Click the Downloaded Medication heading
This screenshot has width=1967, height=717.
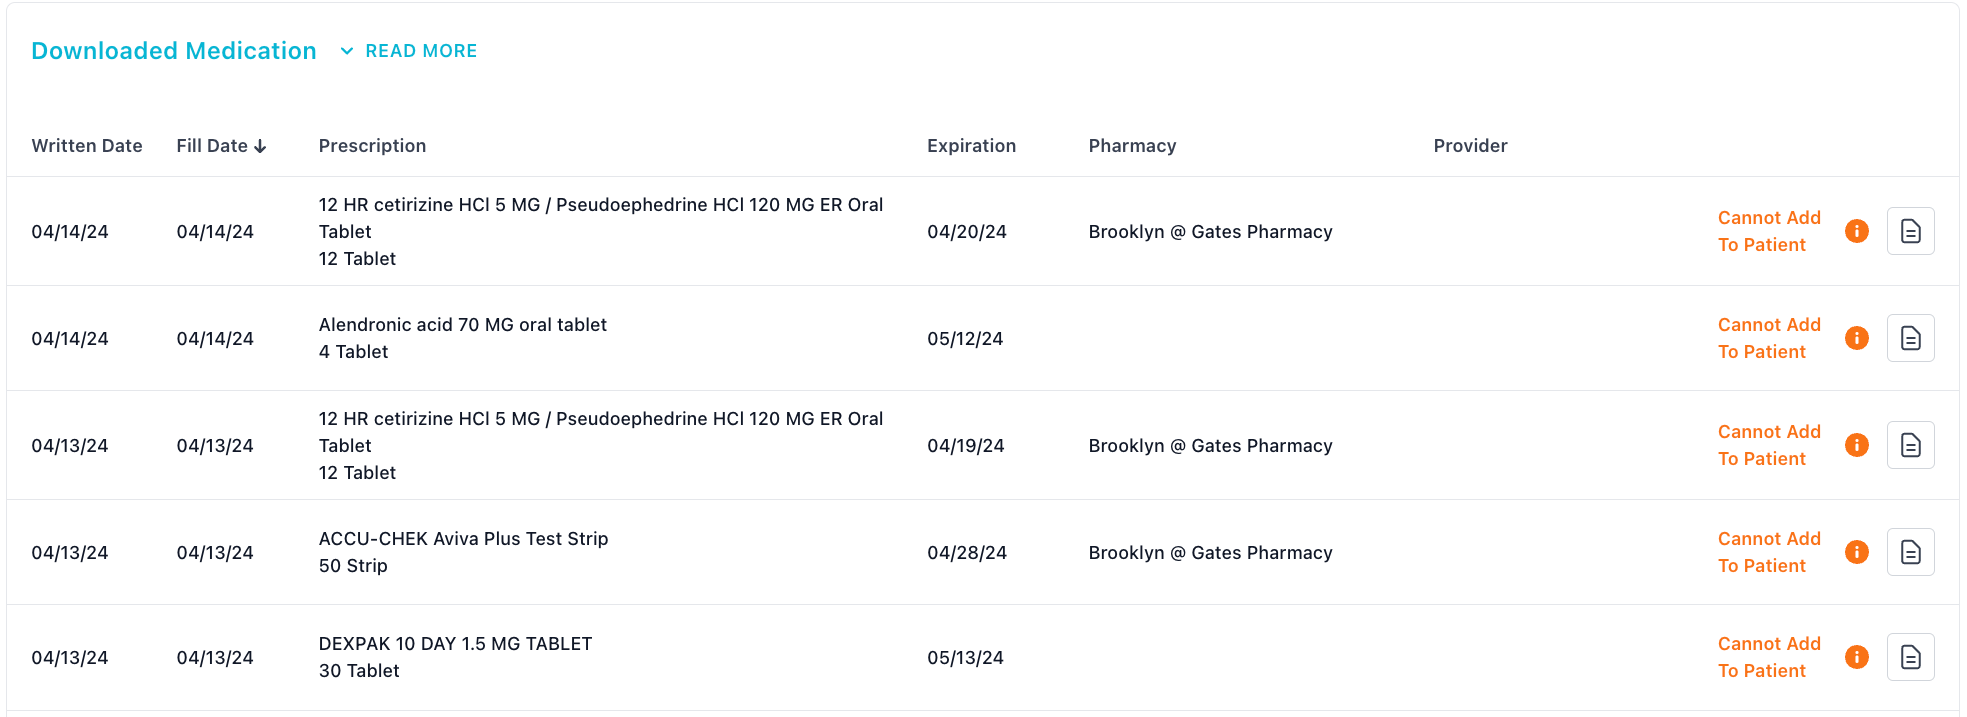point(174,51)
